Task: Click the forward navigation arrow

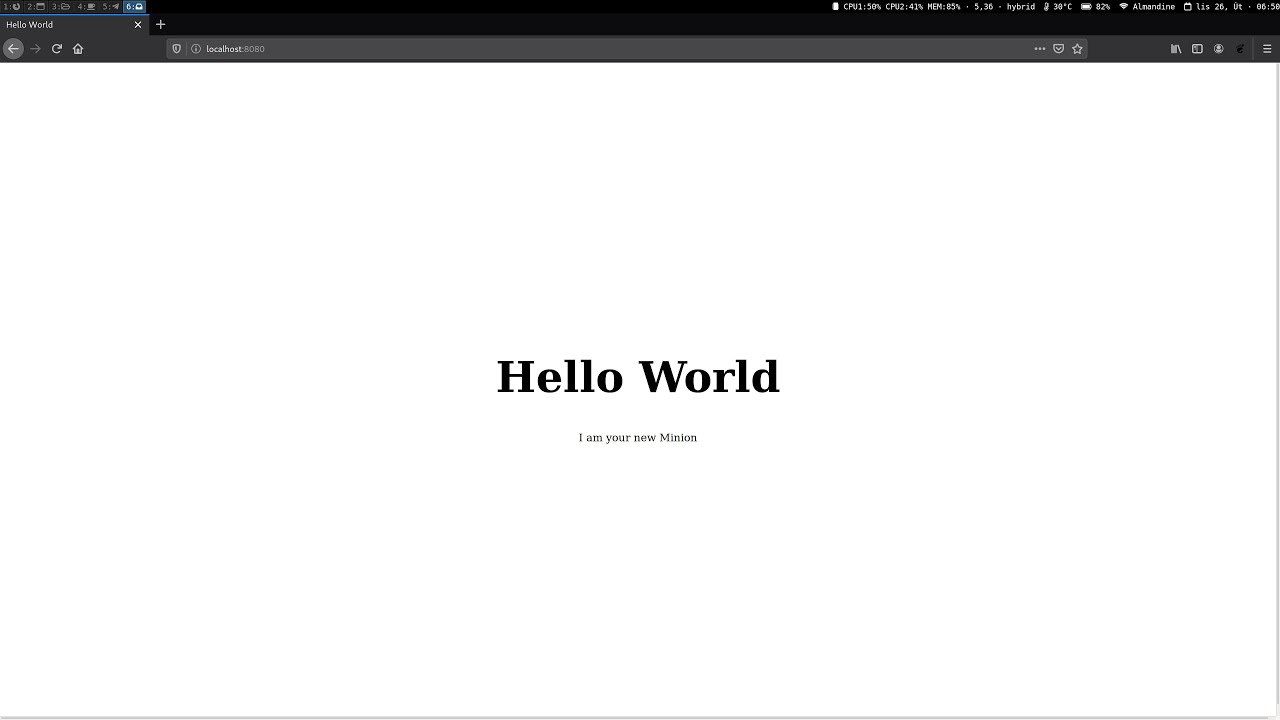Action: click(x=35, y=48)
